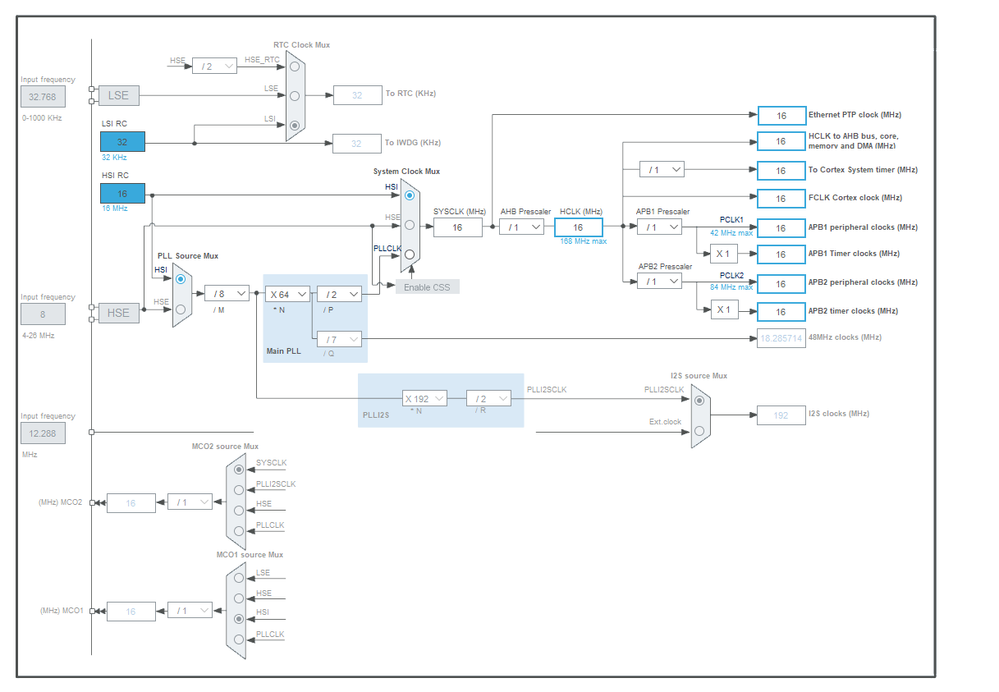The height and width of the screenshot is (692, 999).
Task: Edit the LSE input frequency 32.768 field
Action: pyautogui.click(x=43, y=97)
